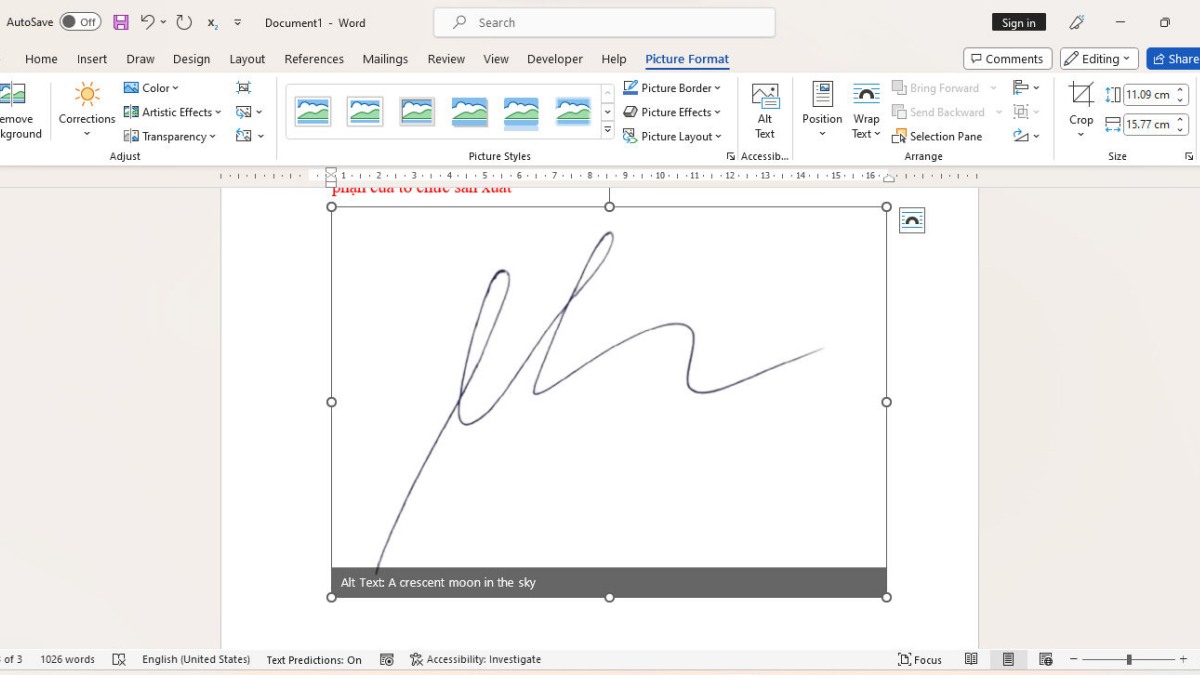Switch to the Design tab
The image size is (1200, 675).
point(191,59)
